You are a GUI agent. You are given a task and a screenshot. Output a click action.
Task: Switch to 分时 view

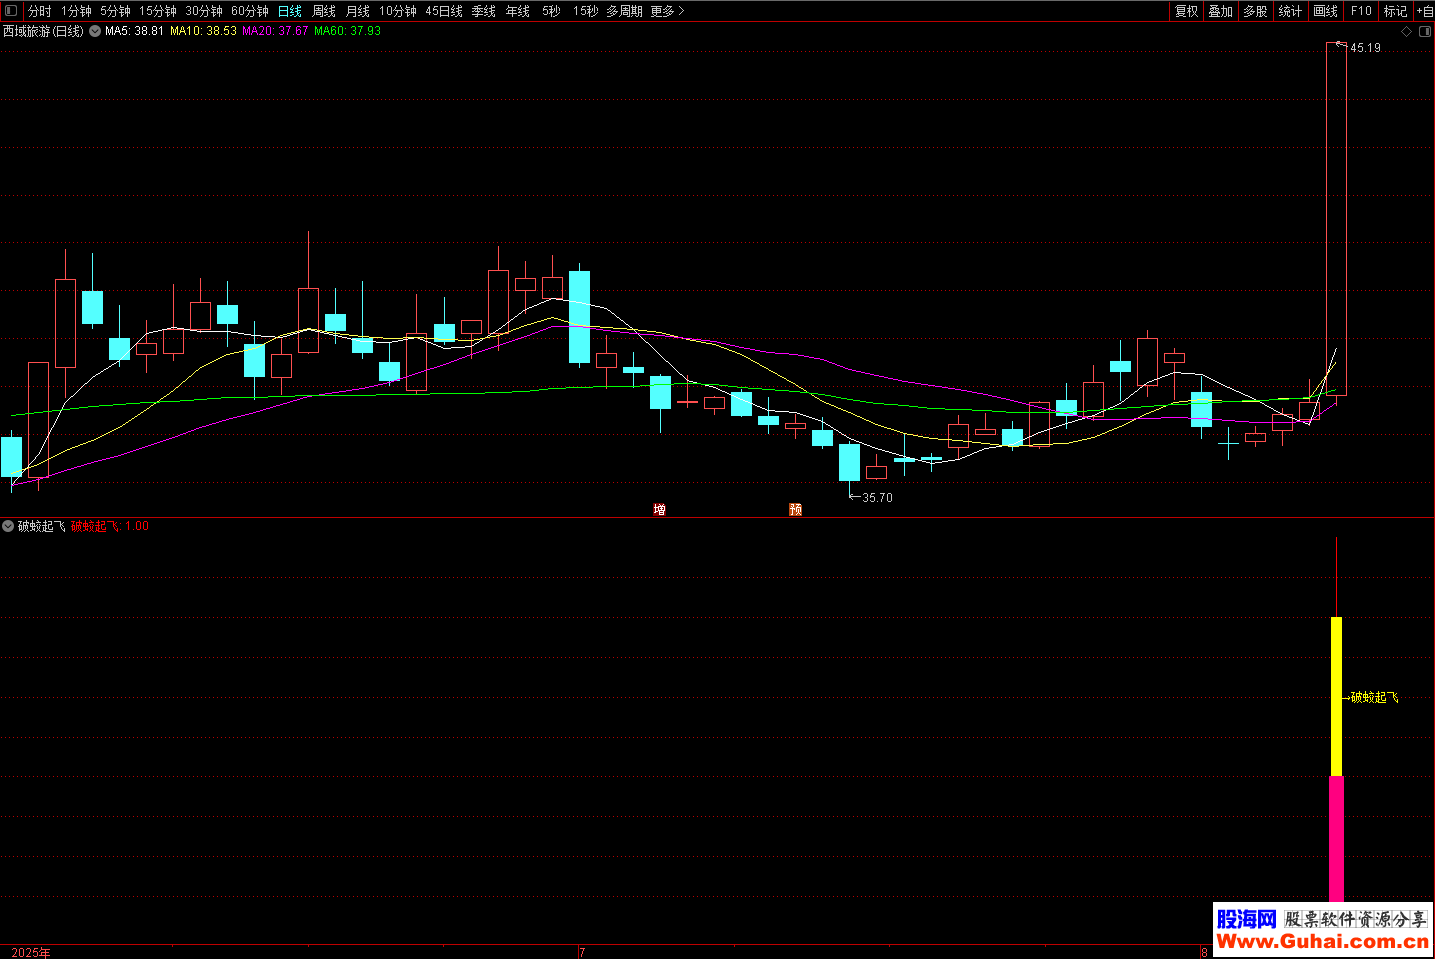(x=40, y=11)
